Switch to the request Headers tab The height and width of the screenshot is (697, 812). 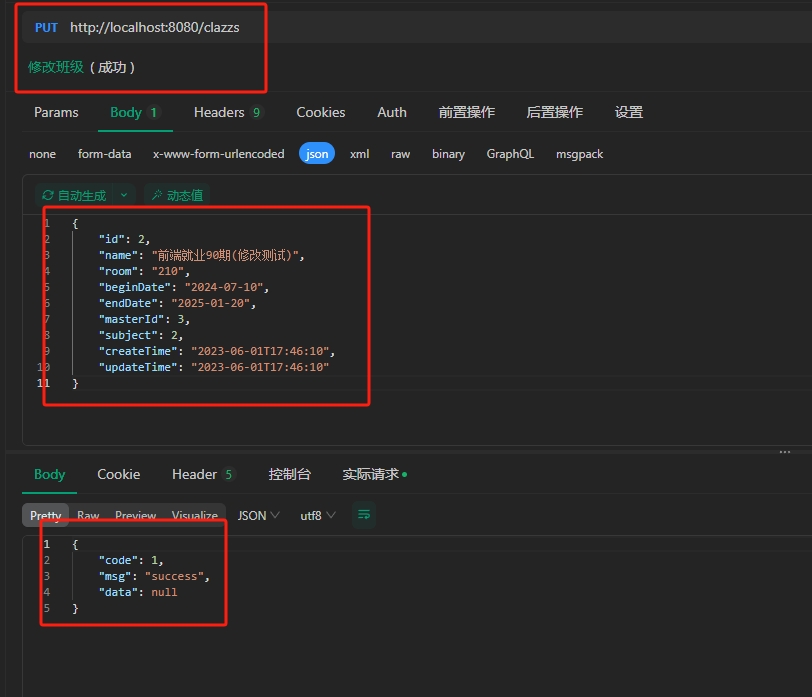coord(227,112)
